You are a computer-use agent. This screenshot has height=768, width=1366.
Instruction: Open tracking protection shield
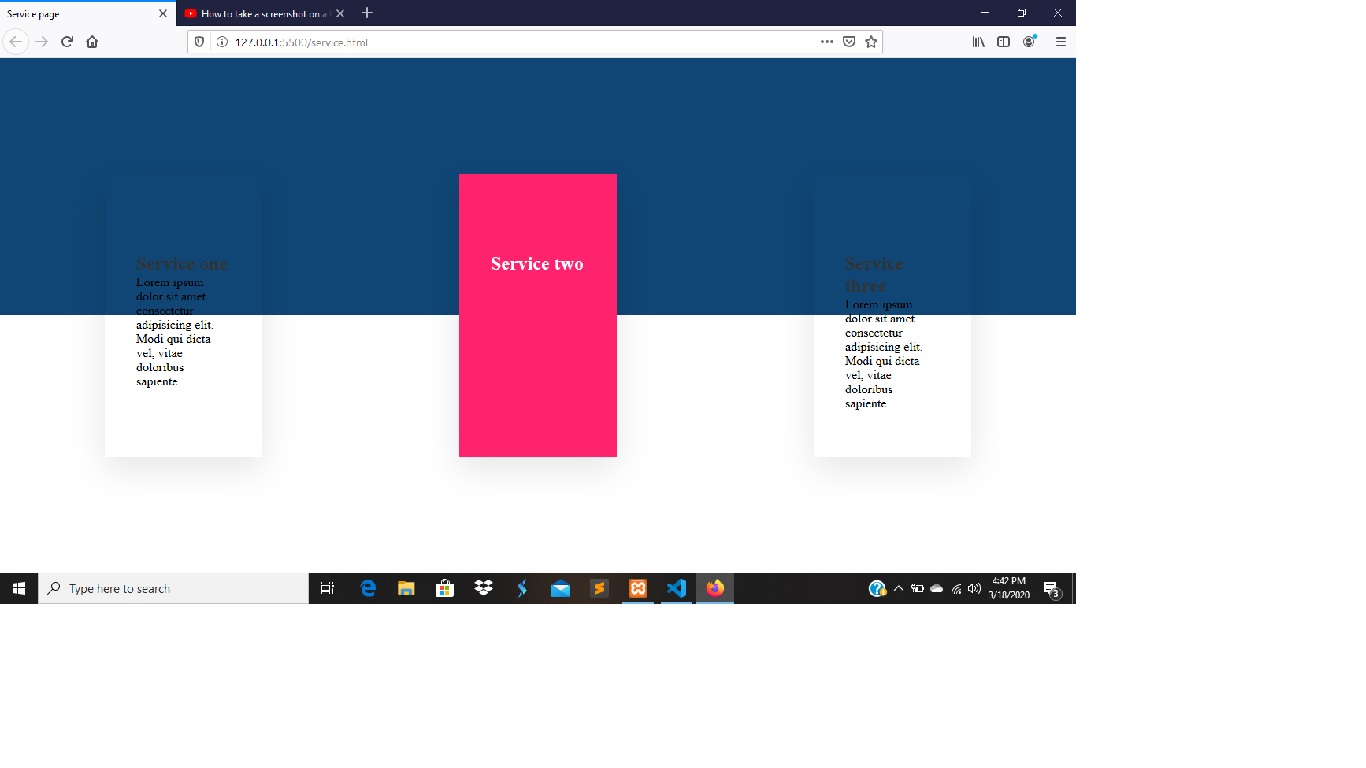point(200,42)
